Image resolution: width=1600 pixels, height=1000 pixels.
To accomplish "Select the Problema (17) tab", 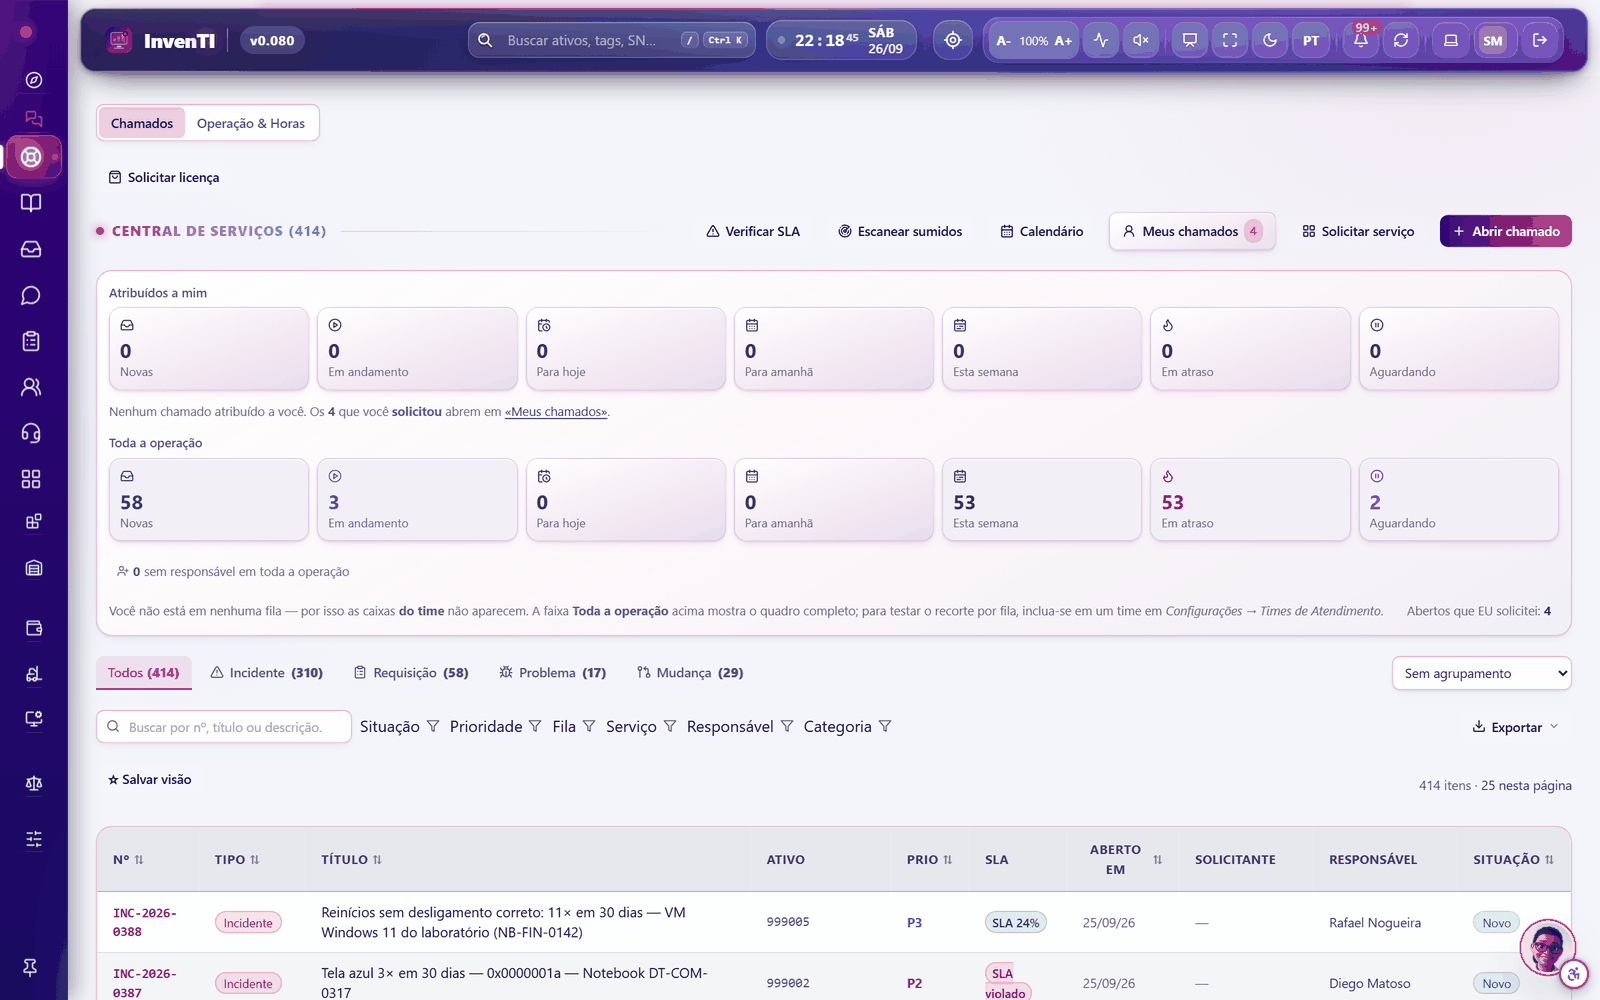I will click(x=553, y=673).
